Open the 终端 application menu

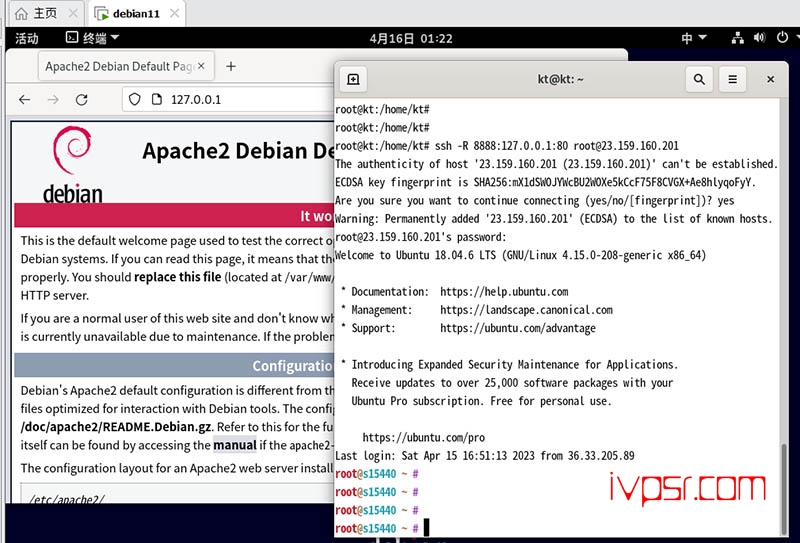tap(92, 38)
